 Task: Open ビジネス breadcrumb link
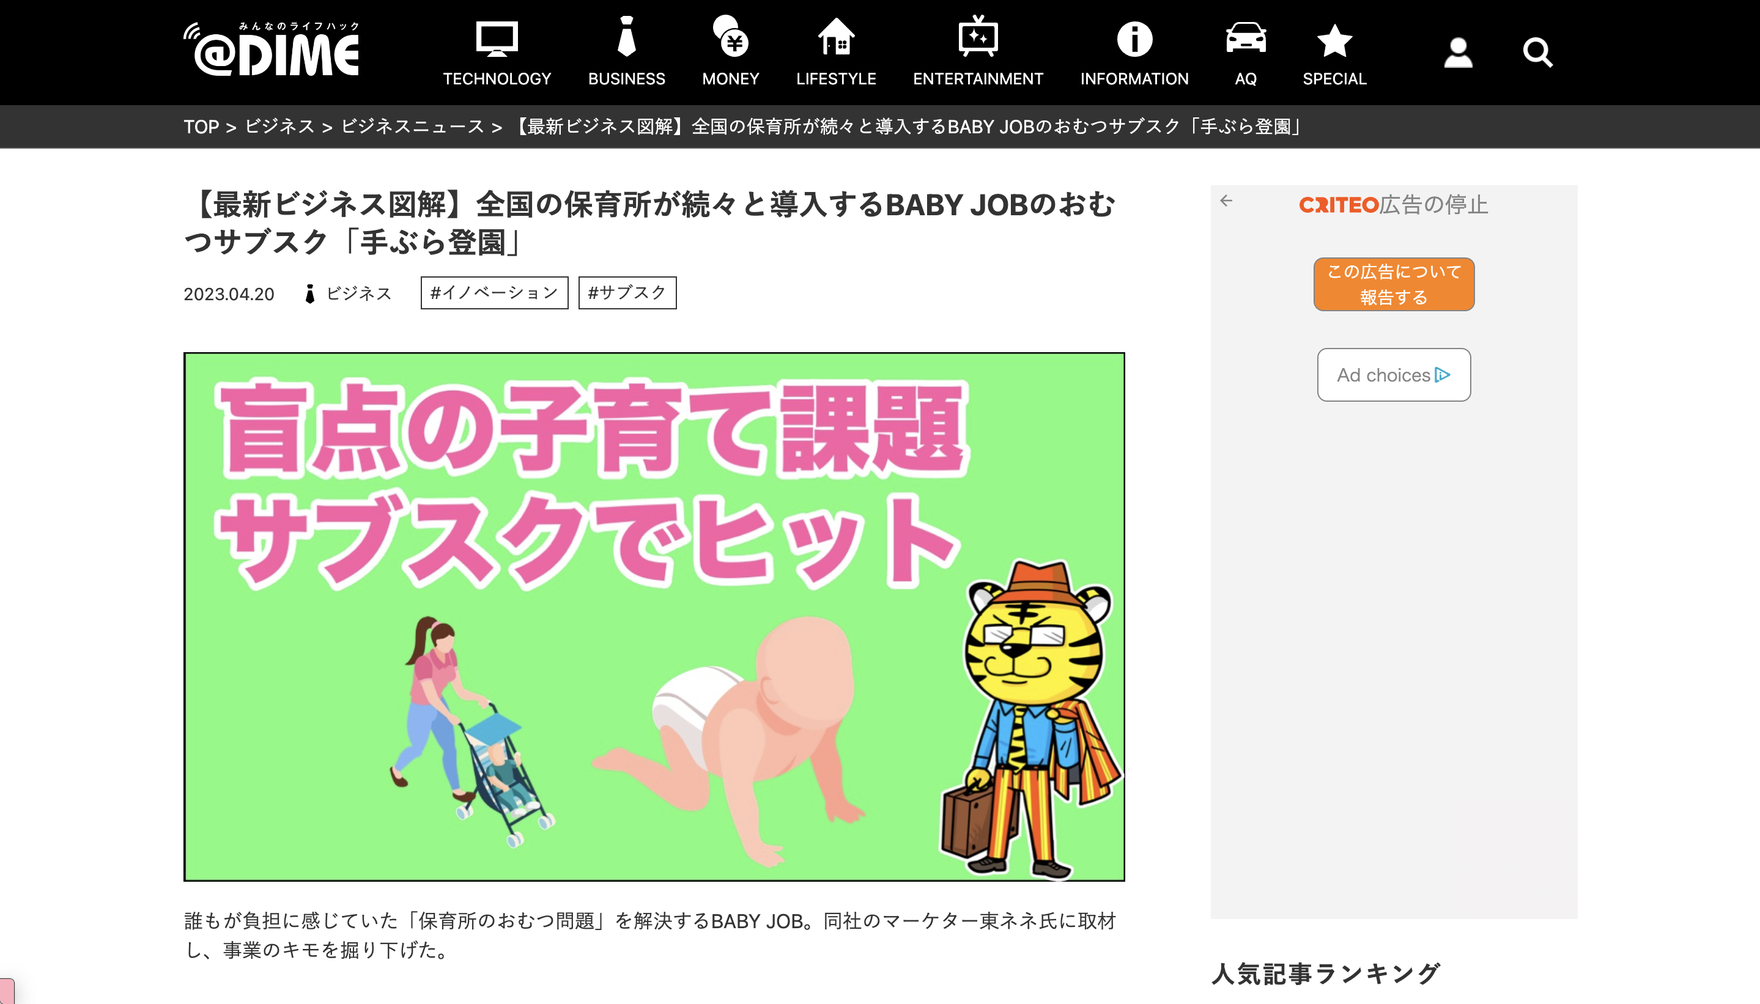[280, 127]
